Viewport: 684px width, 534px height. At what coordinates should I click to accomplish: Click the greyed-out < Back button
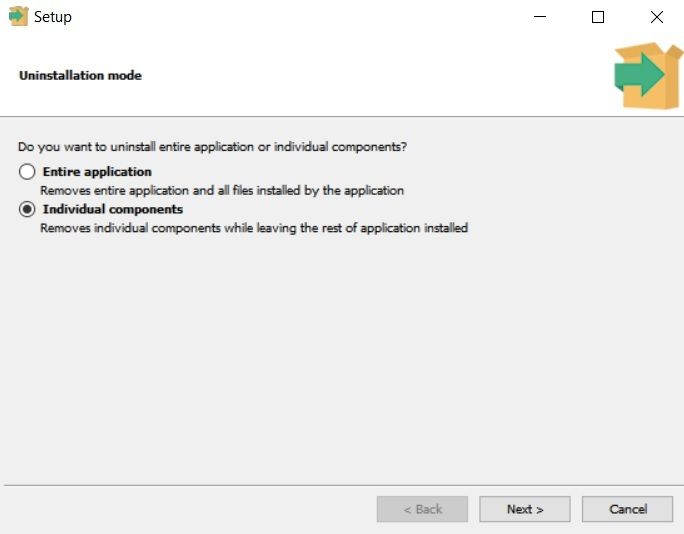422,509
